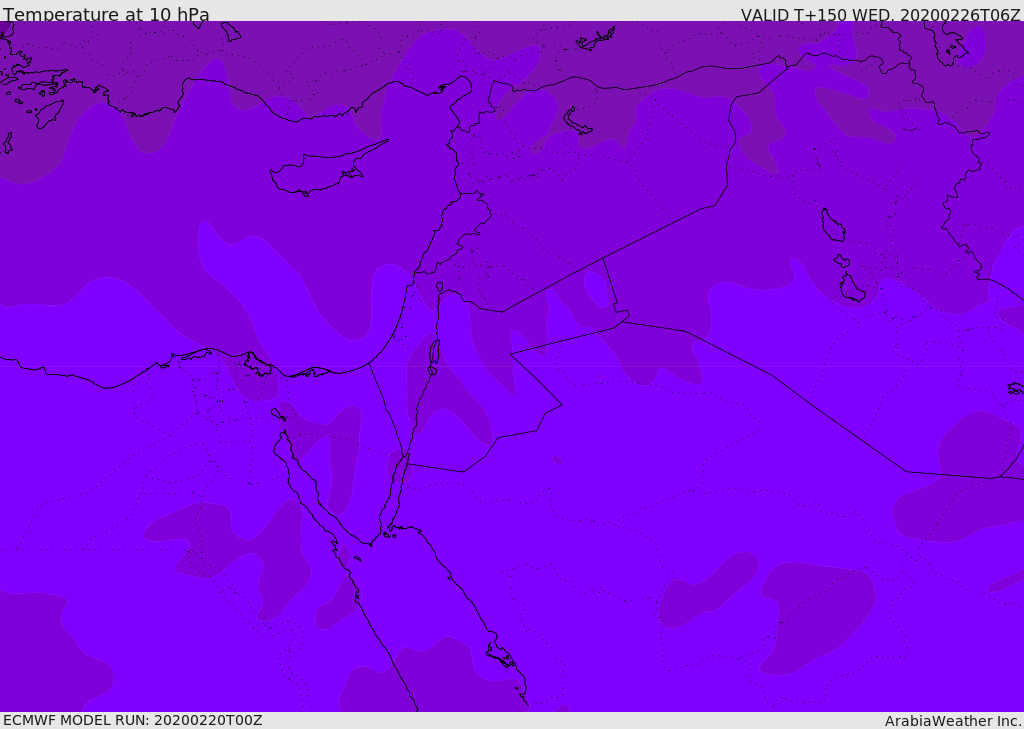Image resolution: width=1024 pixels, height=729 pixels.
Task: Click the 'ECMWF MODEL RUN: 20200220T00Z' text
Action: (x=133, y=720)
